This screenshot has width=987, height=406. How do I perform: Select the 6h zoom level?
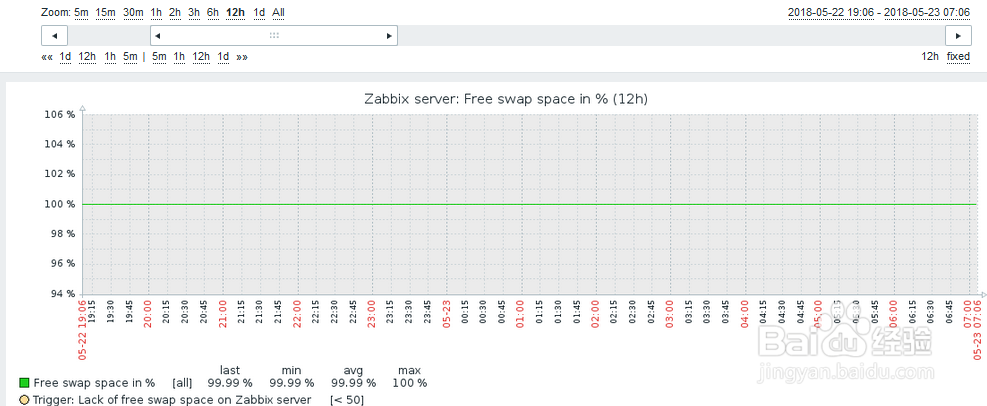pyautogui.click(x=213, y=12)
